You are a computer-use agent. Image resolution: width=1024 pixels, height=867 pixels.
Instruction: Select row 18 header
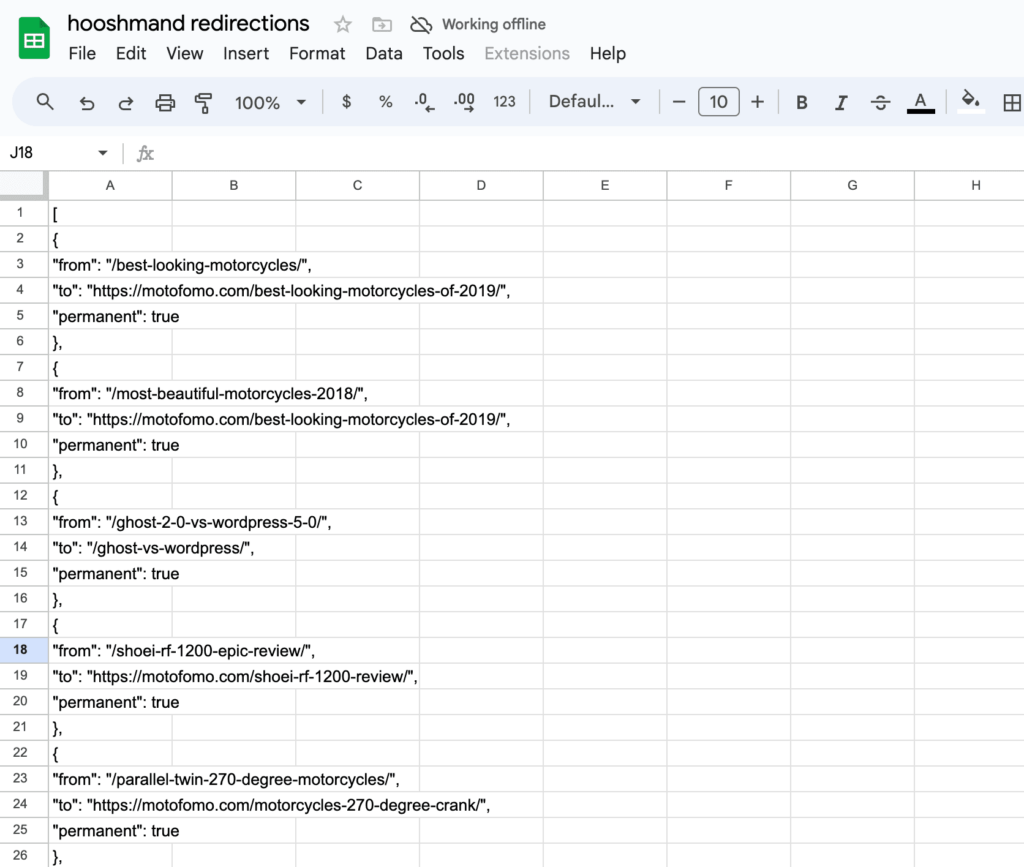pos(24,650)
